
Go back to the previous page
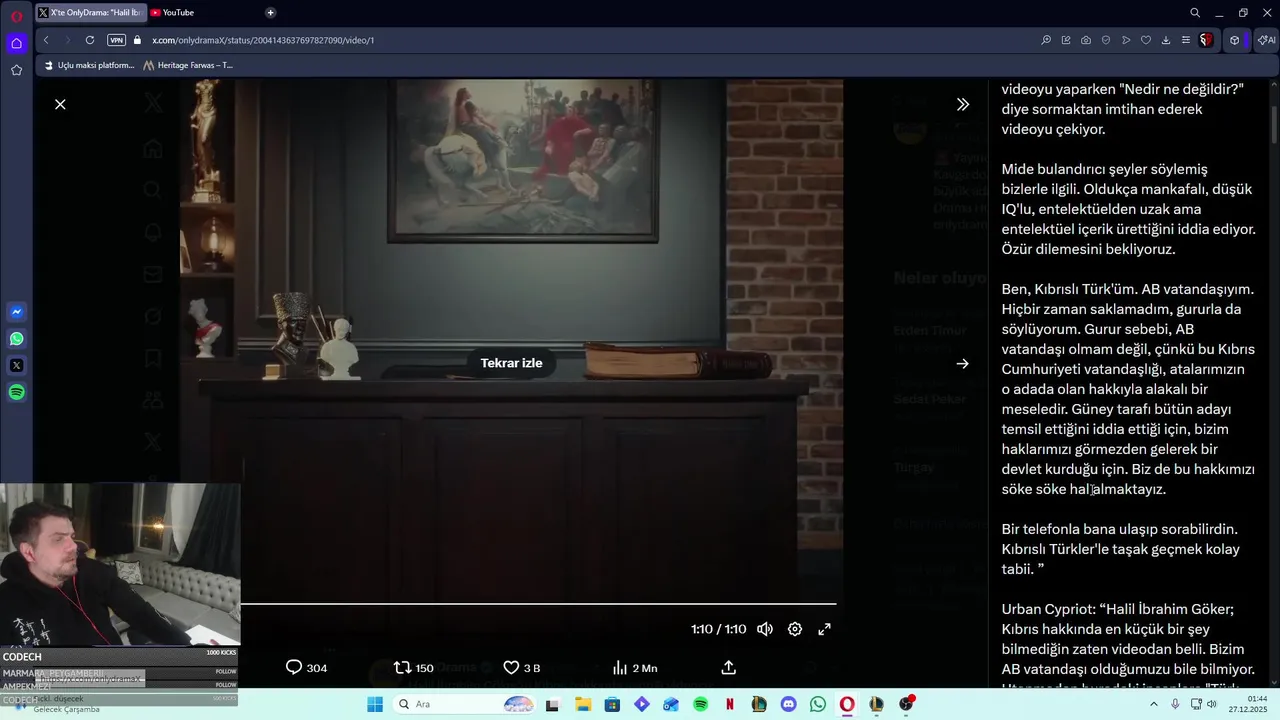tap(46, 40)
